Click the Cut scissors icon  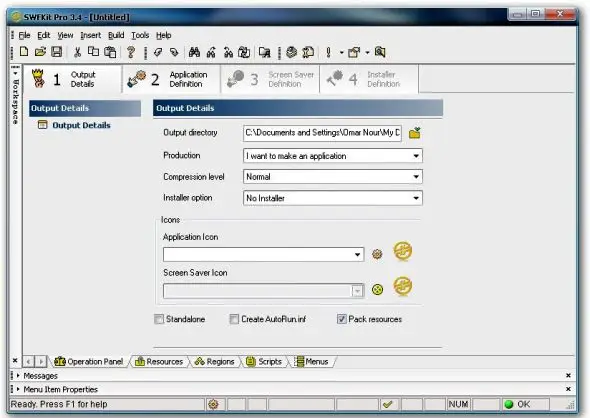tap(78, 52)
